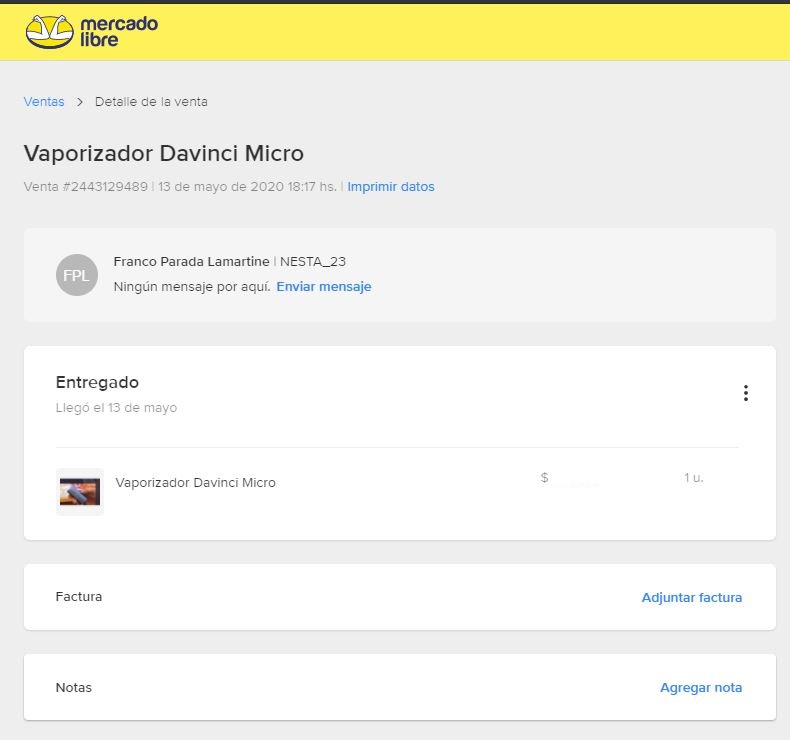The width and height of the screenshot is (790, 740).
Task: Click buyer name Franco Parada Lamartine
Action: (x=191, y=261)
